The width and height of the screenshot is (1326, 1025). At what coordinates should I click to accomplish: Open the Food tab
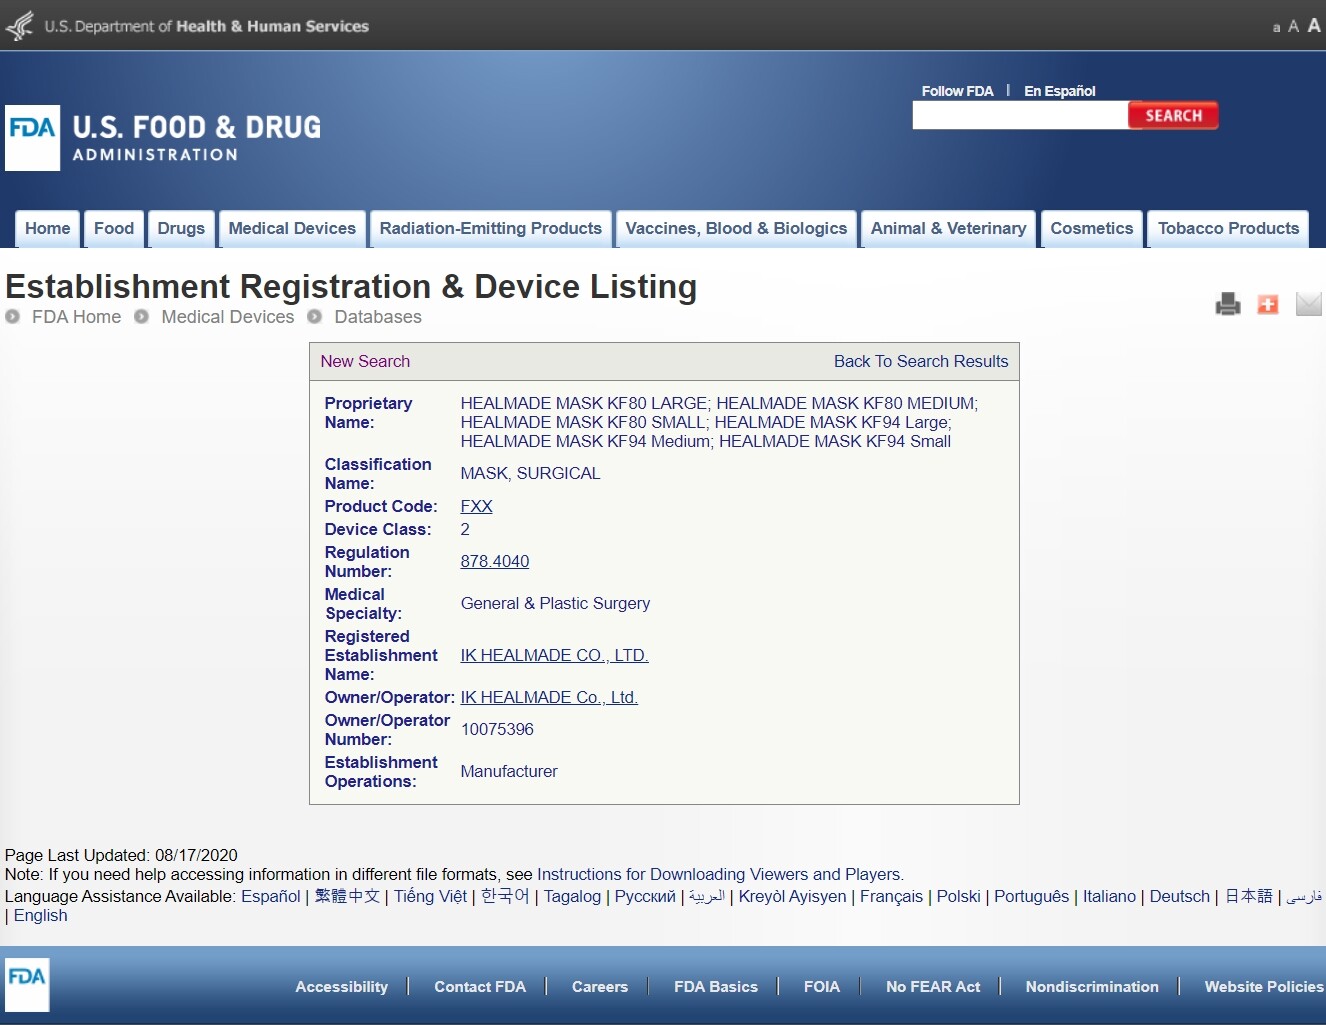coord(114,229)
